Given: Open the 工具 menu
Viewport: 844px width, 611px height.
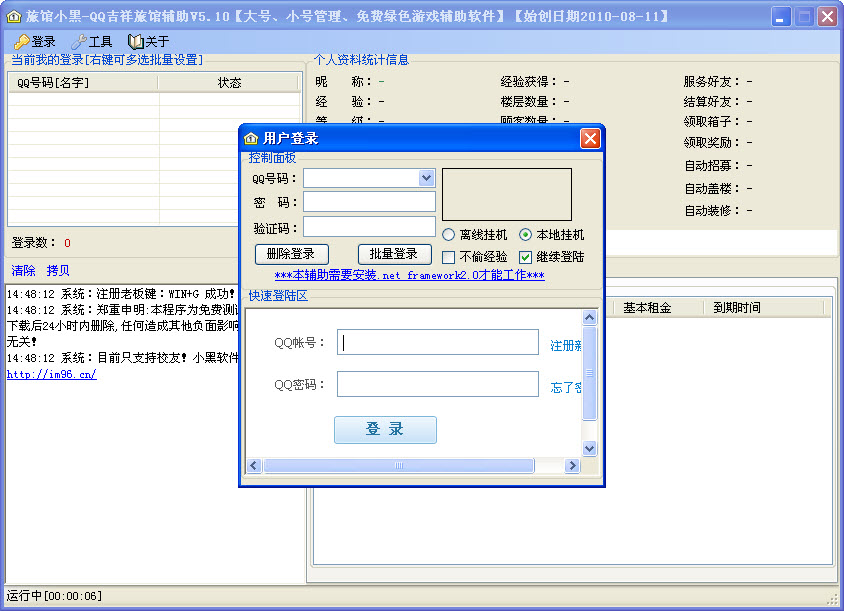Looking at the screenshot, I should point(92,41).
